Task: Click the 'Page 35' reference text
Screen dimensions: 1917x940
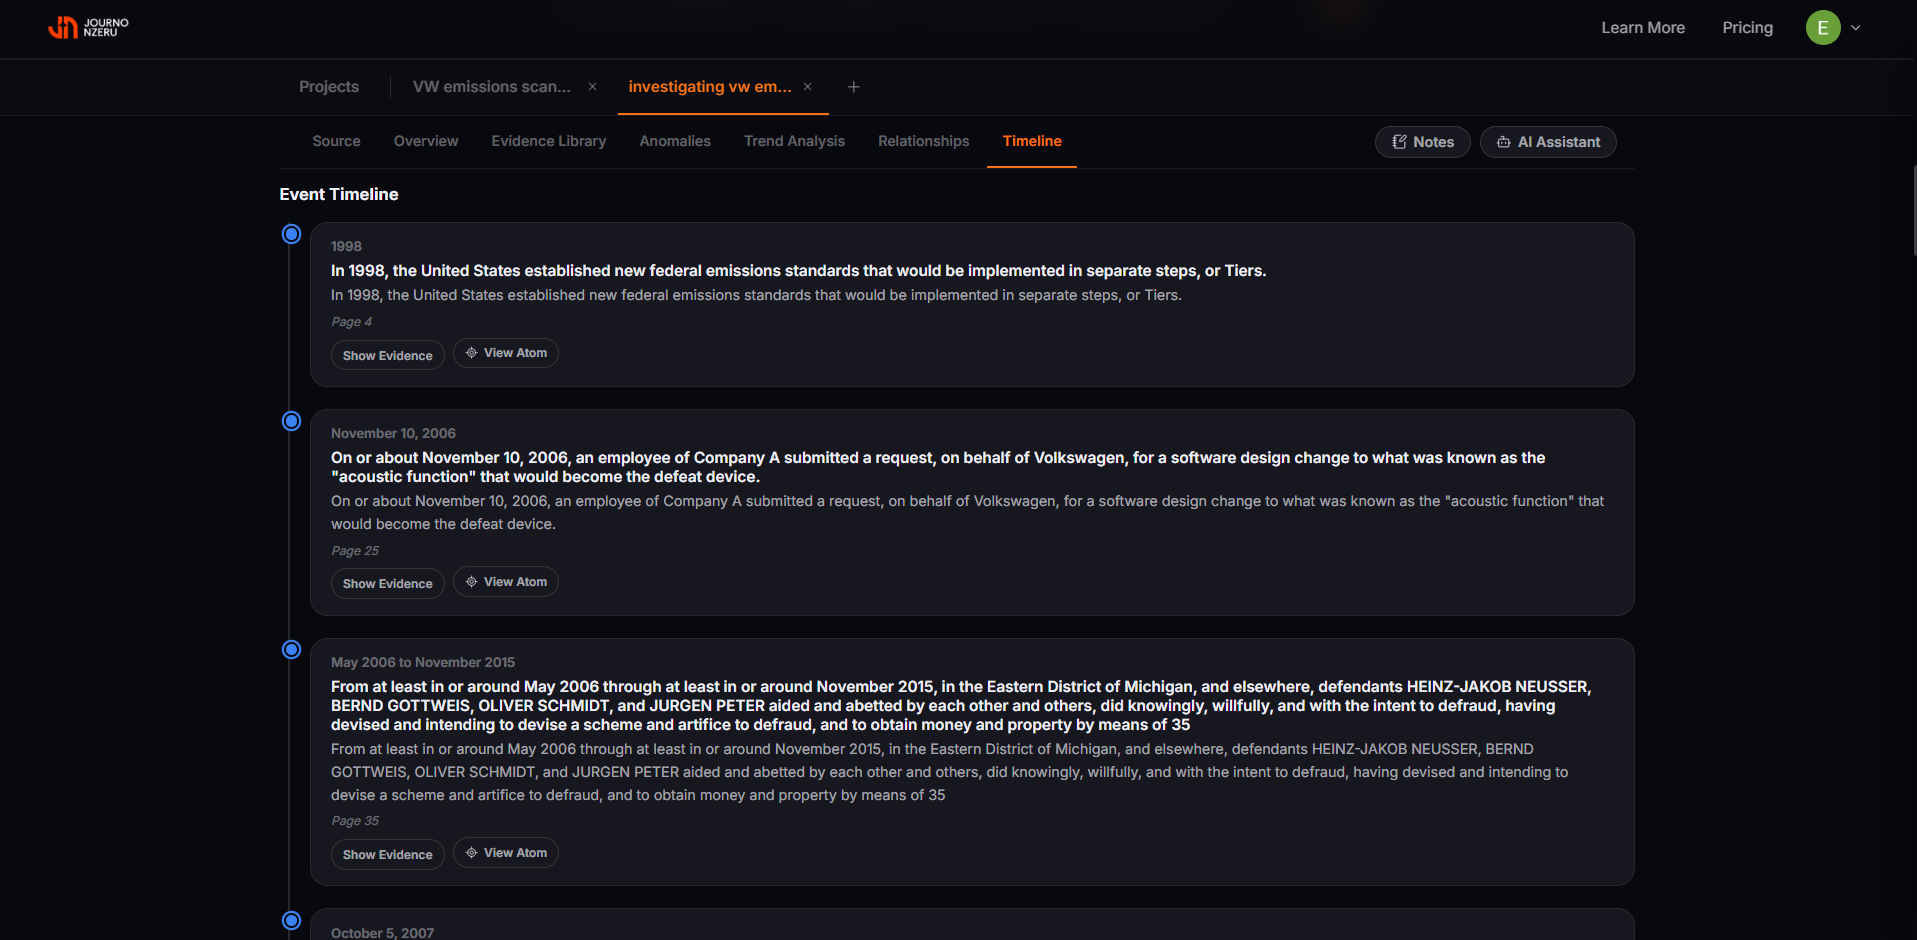Action: [x=355, y=821]
